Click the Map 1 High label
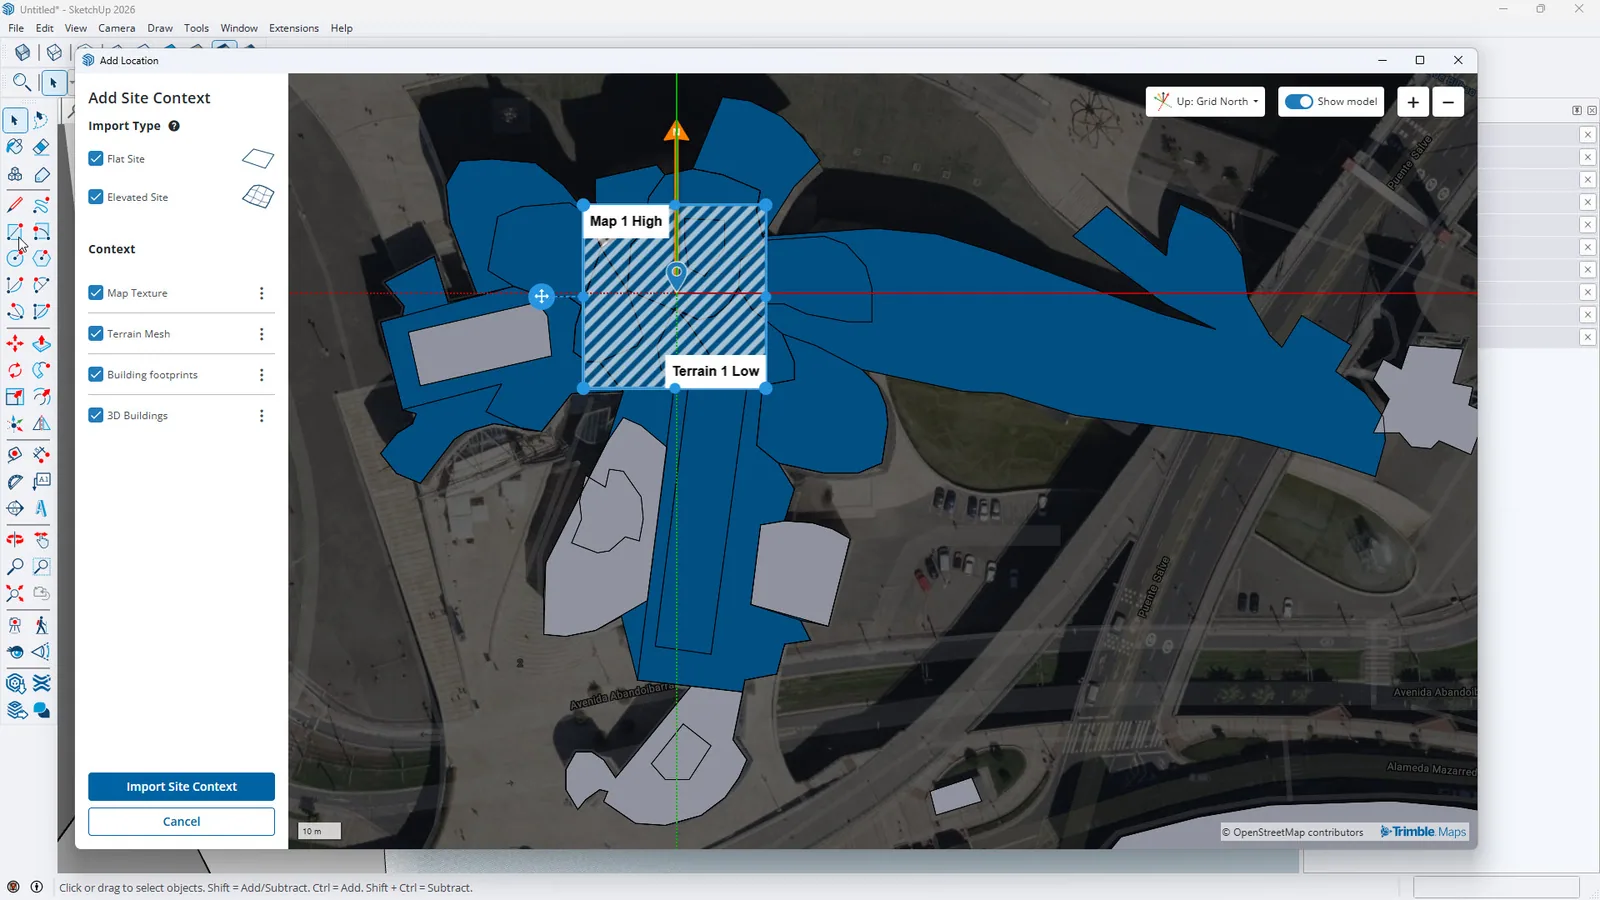 [626, 221]
